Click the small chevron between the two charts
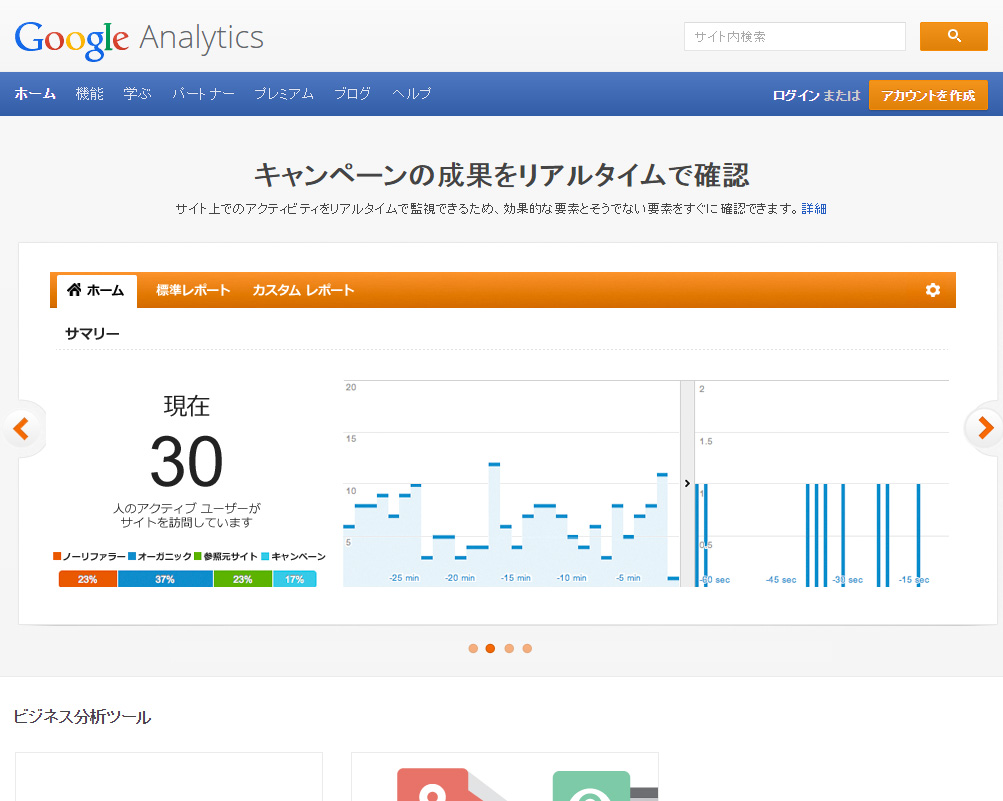 [x=687, y=483]
